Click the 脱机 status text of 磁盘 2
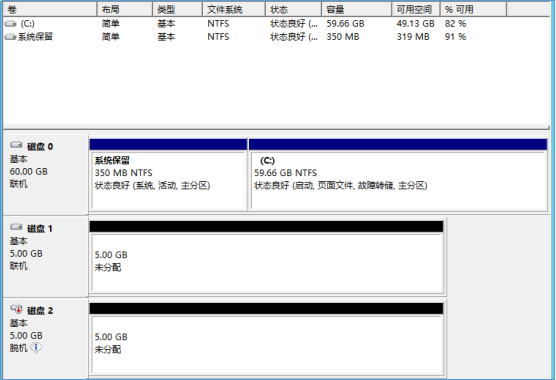 coord(18,348)
